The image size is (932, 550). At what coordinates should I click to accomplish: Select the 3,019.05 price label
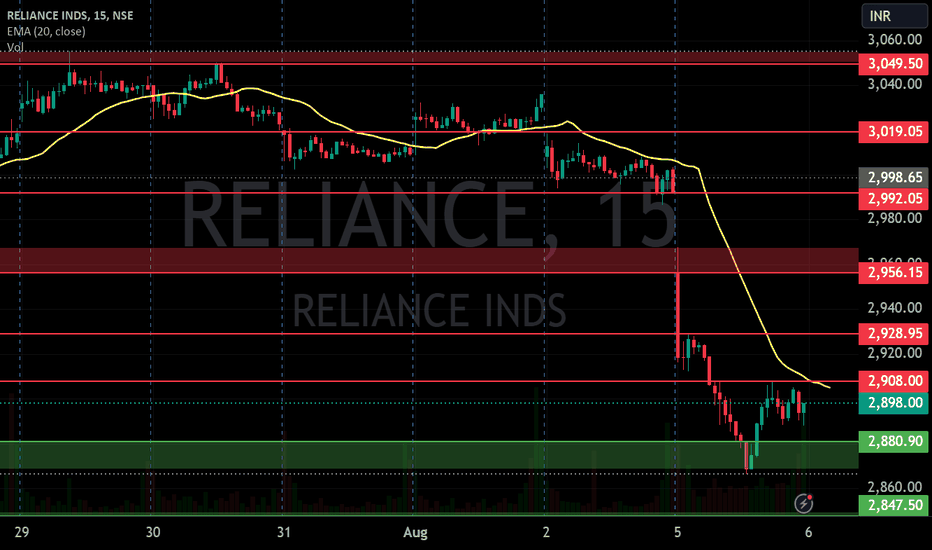click(894, 131)
